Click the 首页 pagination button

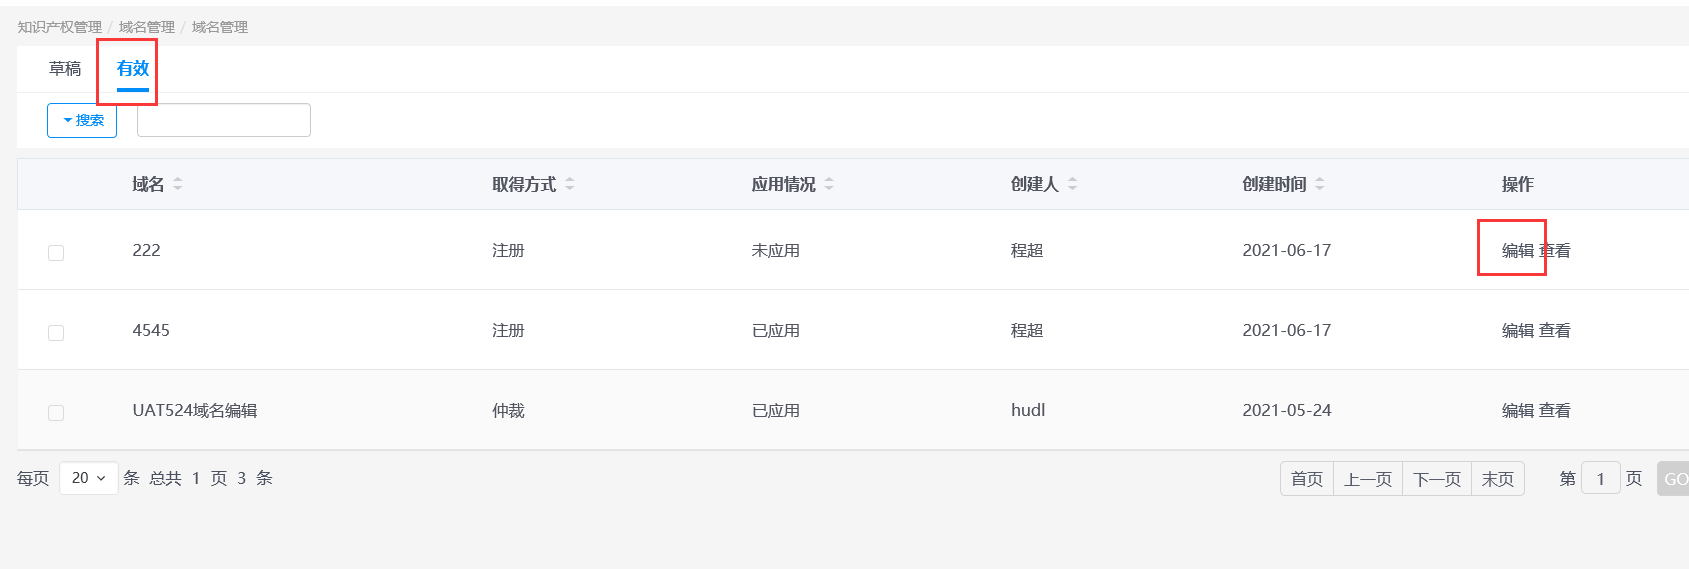pos(1307,479)
